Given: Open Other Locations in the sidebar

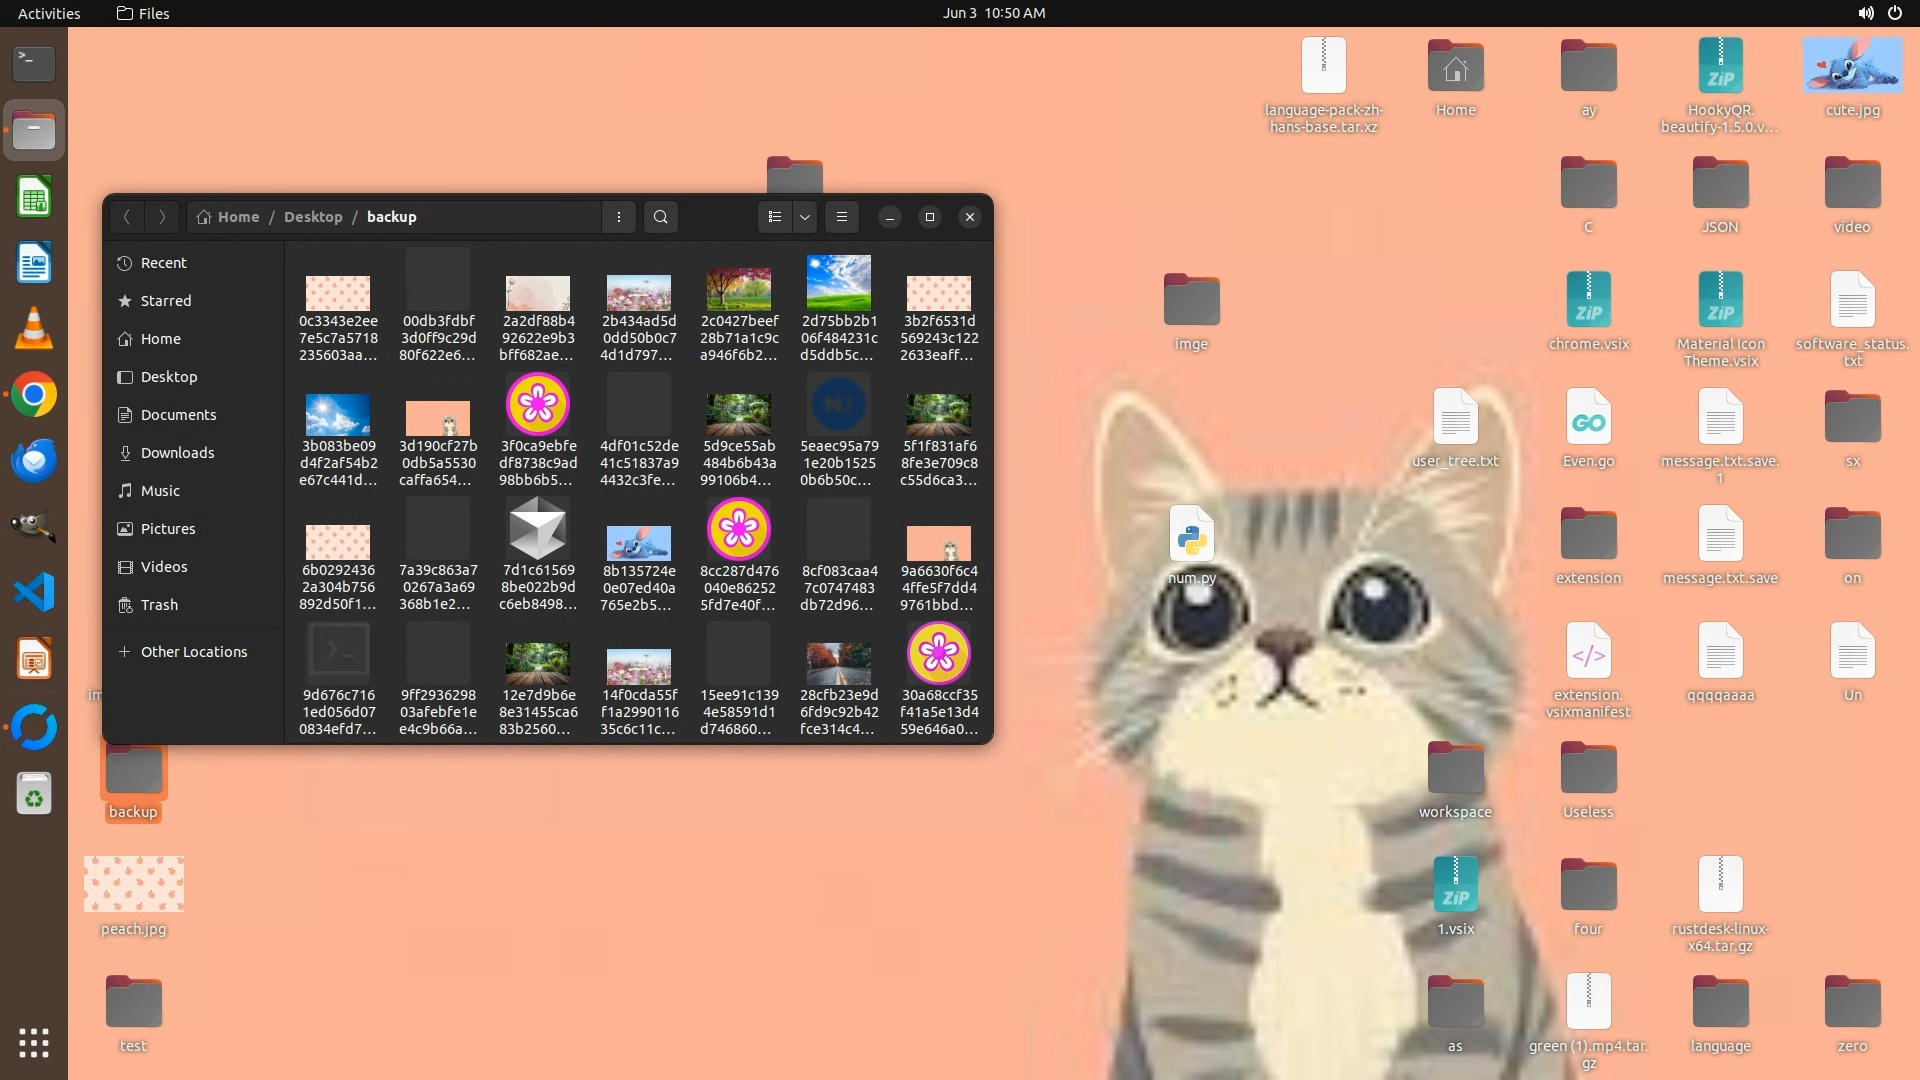Looking at the screenshot, I should pyautogui.click(x=193, y=652).
